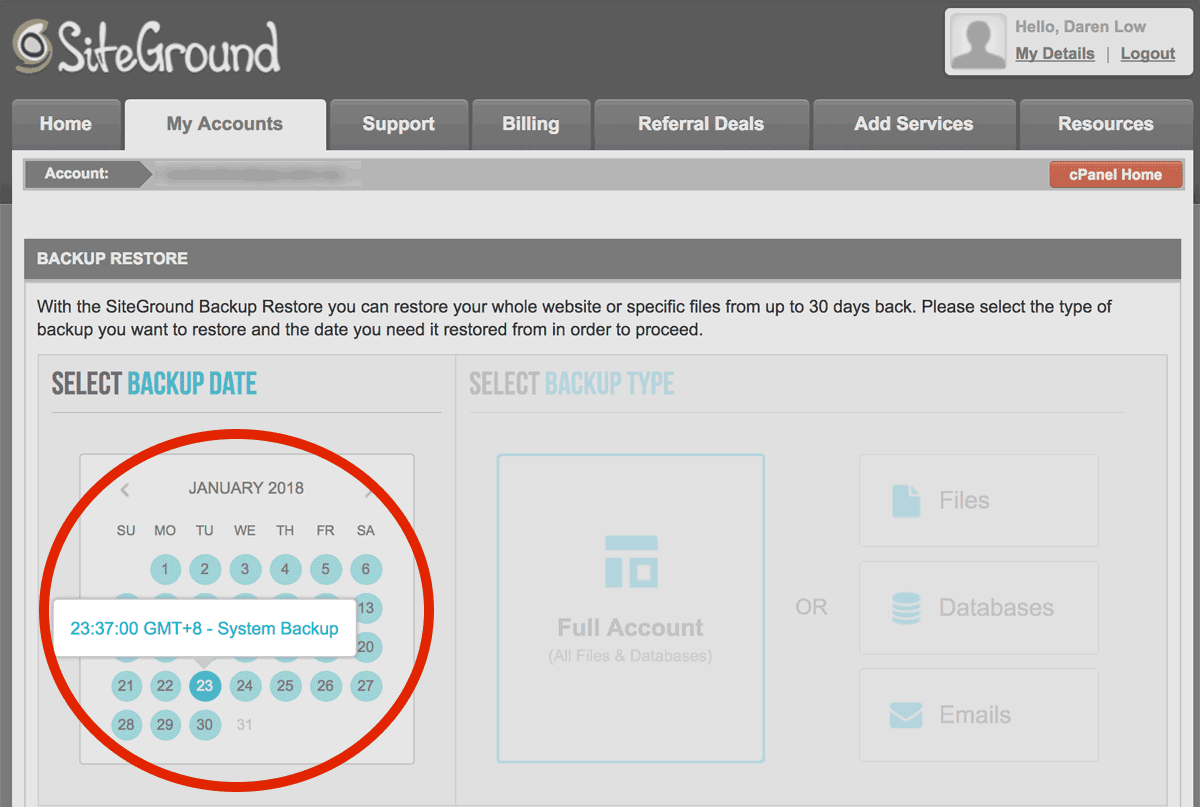Viewport: 1200px width, 807px height.
Task: Select January 28 in calendar
Action: pyautogui.click(x=125, y=725)
